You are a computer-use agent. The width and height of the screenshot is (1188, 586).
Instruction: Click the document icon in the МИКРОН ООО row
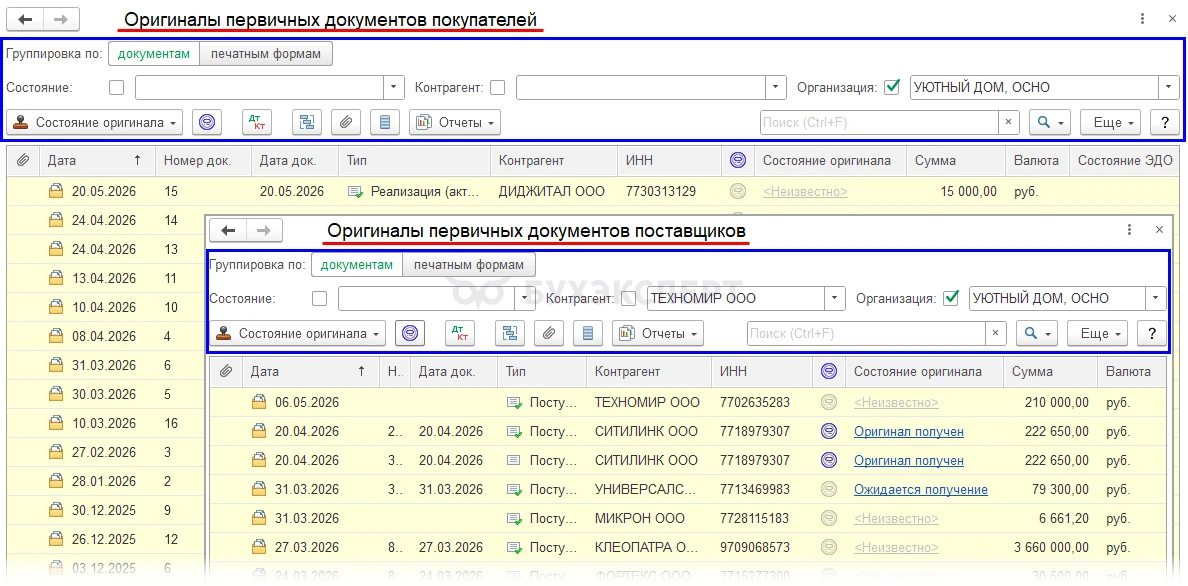pos(514,519)
